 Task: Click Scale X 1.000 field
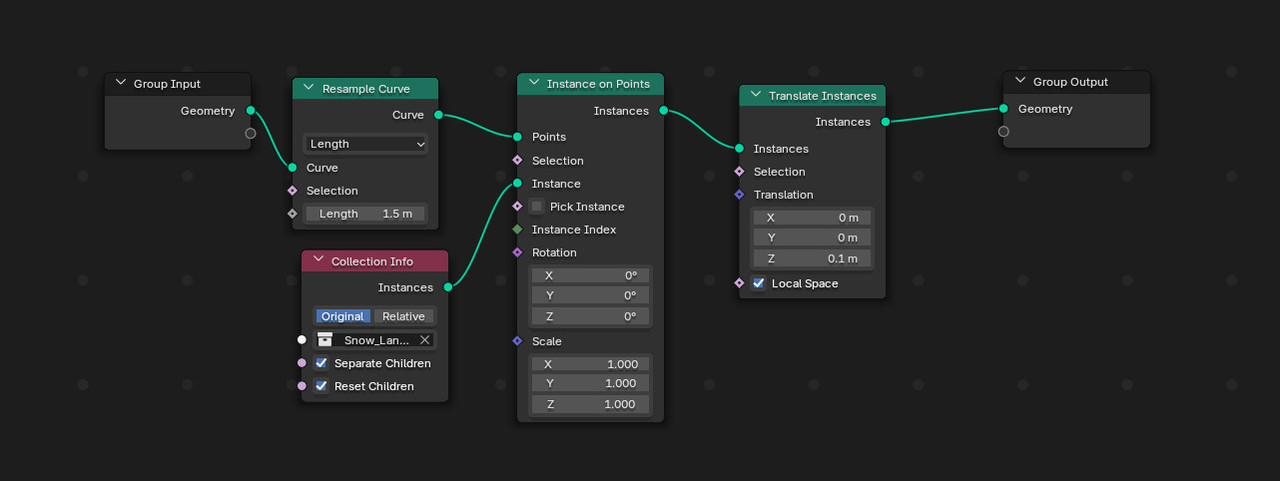pos(590,364)
